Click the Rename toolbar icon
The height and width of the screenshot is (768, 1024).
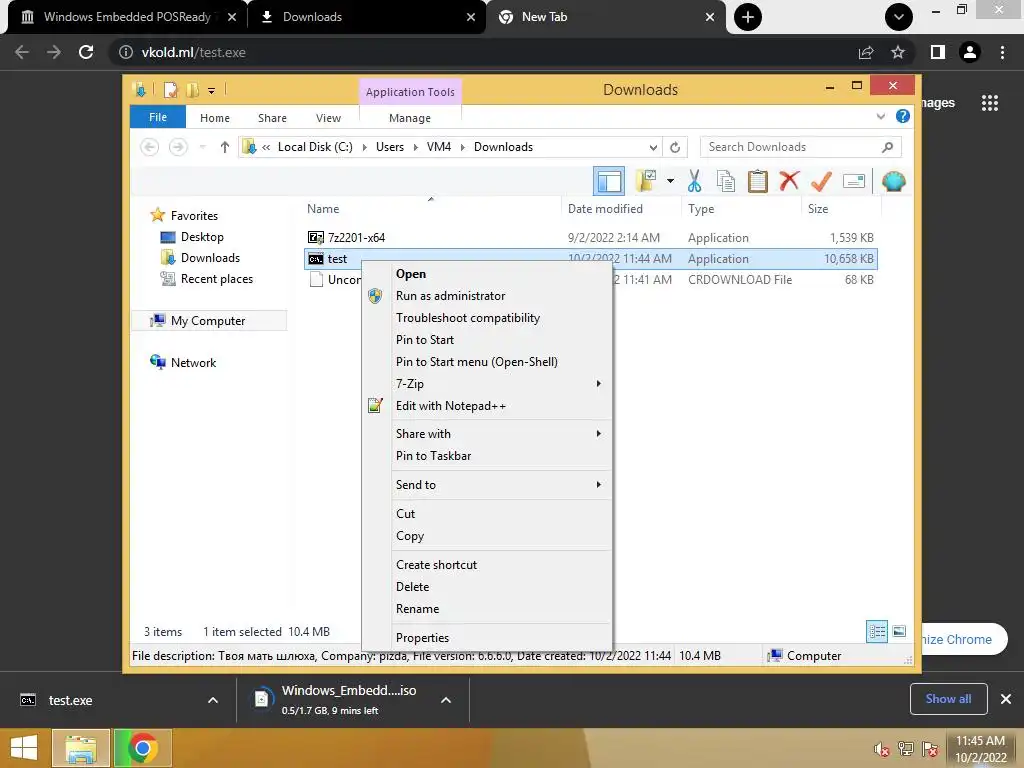pos(854,182)
